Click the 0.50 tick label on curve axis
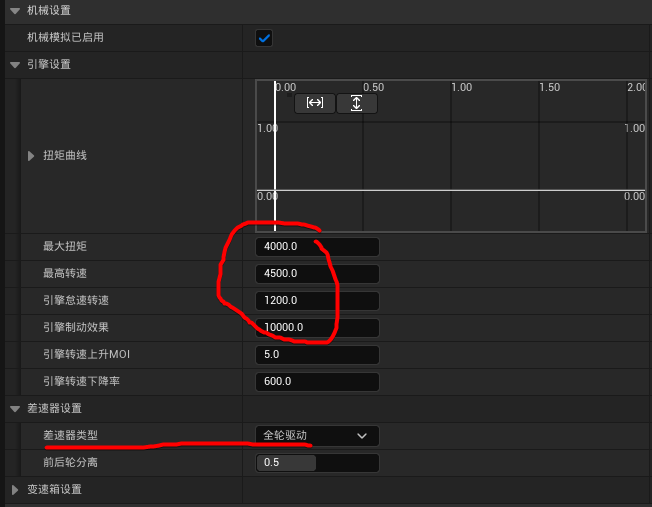The width and height of the screenshot is (652, 507). (373, 87)
